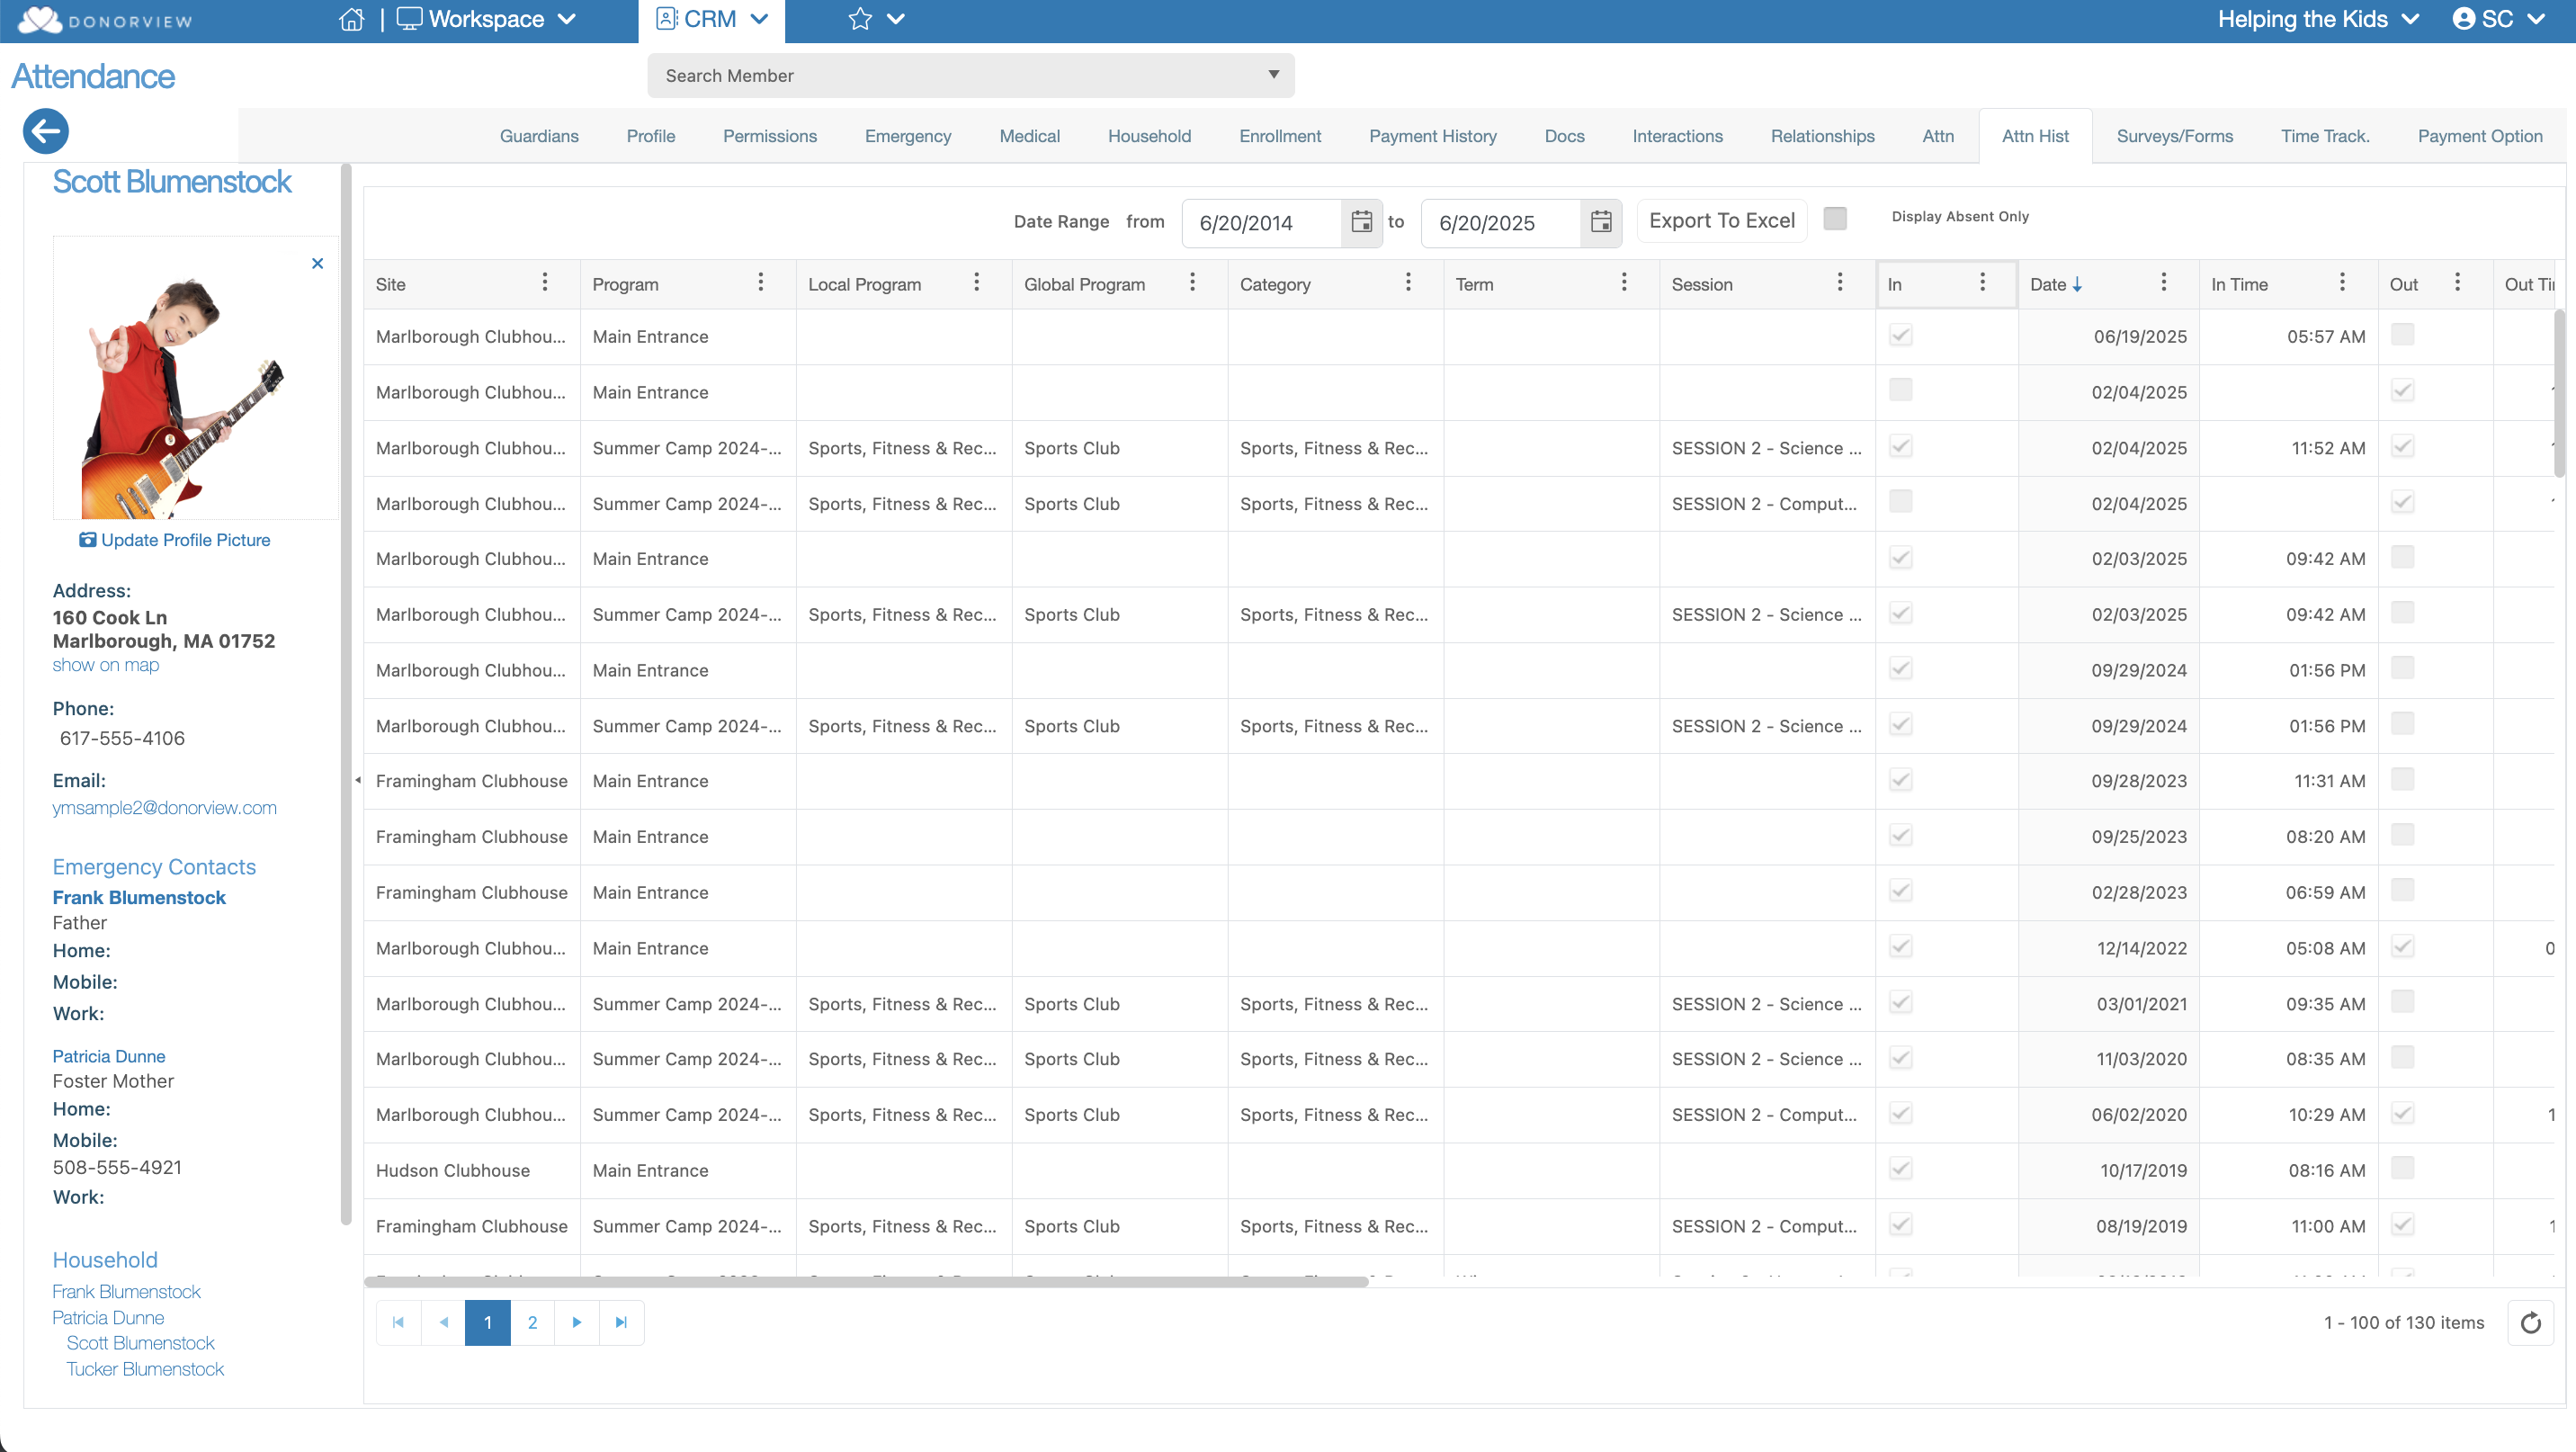Enable Display Absent Only checkbox
The width and height of the screenshot is (2576, 1452).
click(x=1835, y=218)
